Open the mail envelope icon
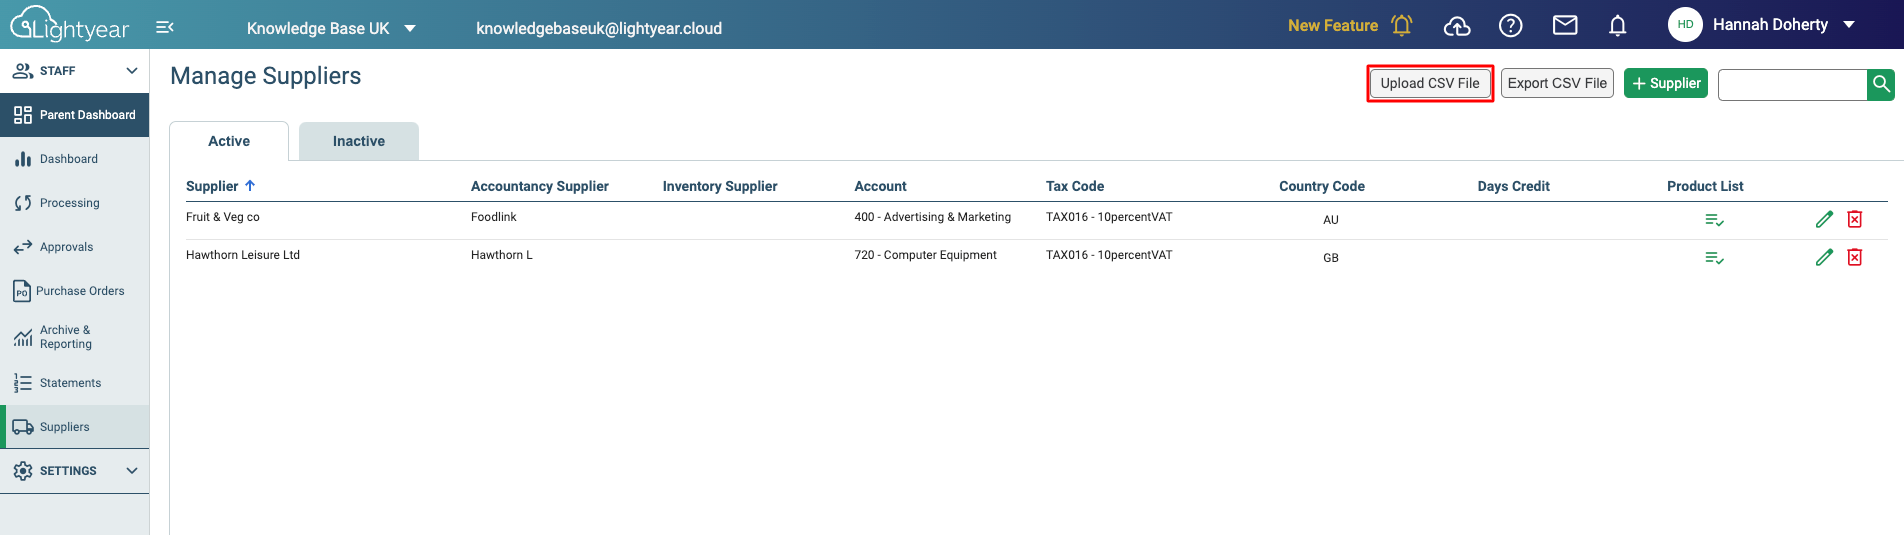 (1565, 26)
